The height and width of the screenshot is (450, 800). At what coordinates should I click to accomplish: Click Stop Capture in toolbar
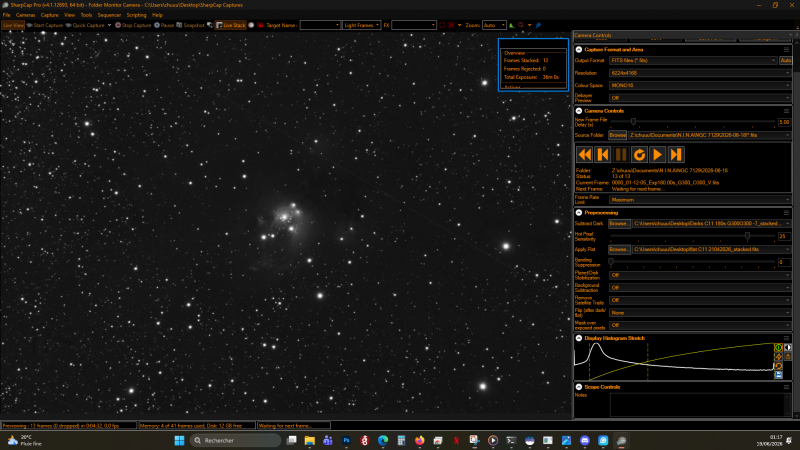133,25
